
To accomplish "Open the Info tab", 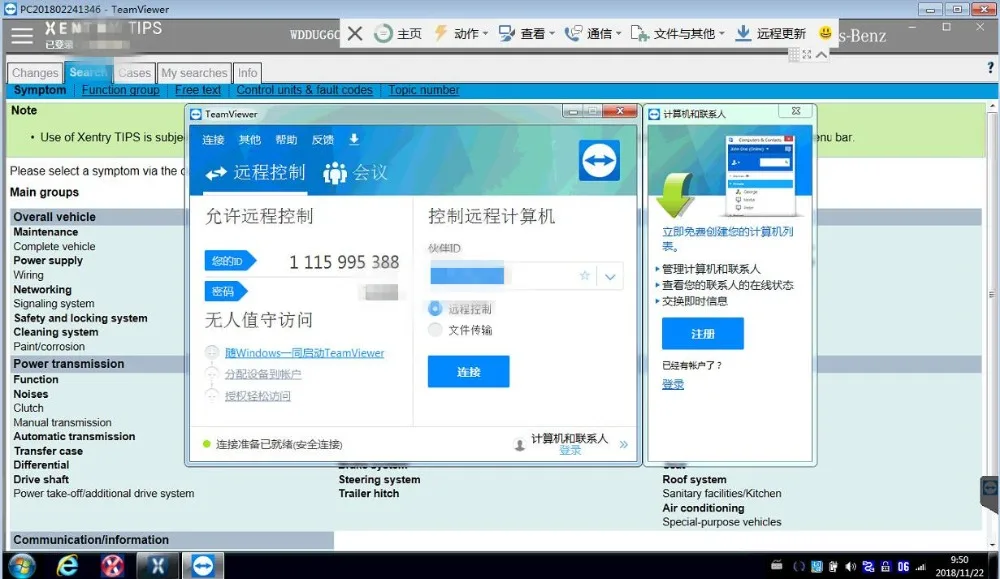I will point(247,73).
